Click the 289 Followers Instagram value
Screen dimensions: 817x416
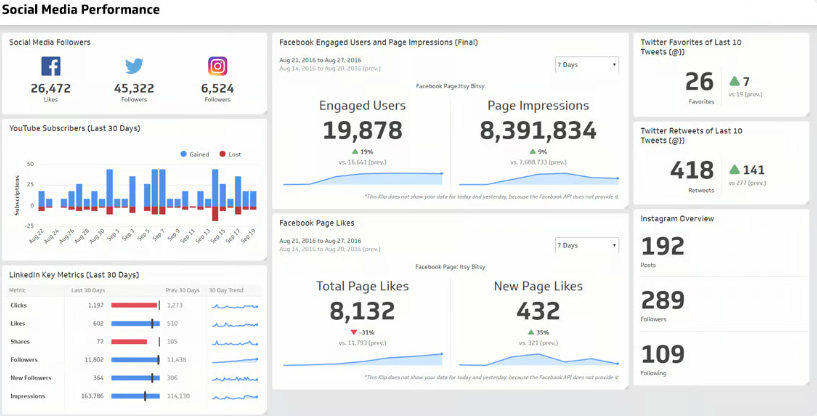tap(662, 300)
